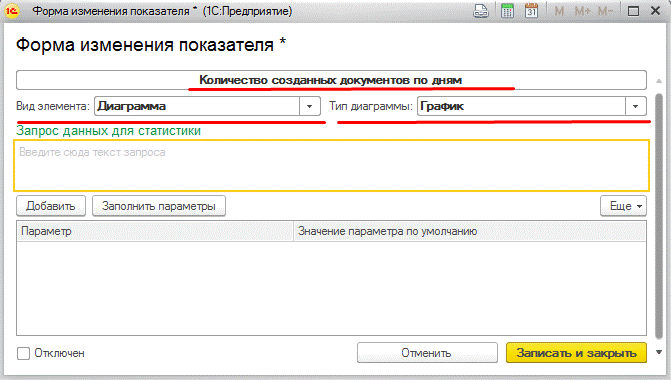Open the Еще menu button
The height and width of the screenshot is (380, 671).
[x=623, y=206]
